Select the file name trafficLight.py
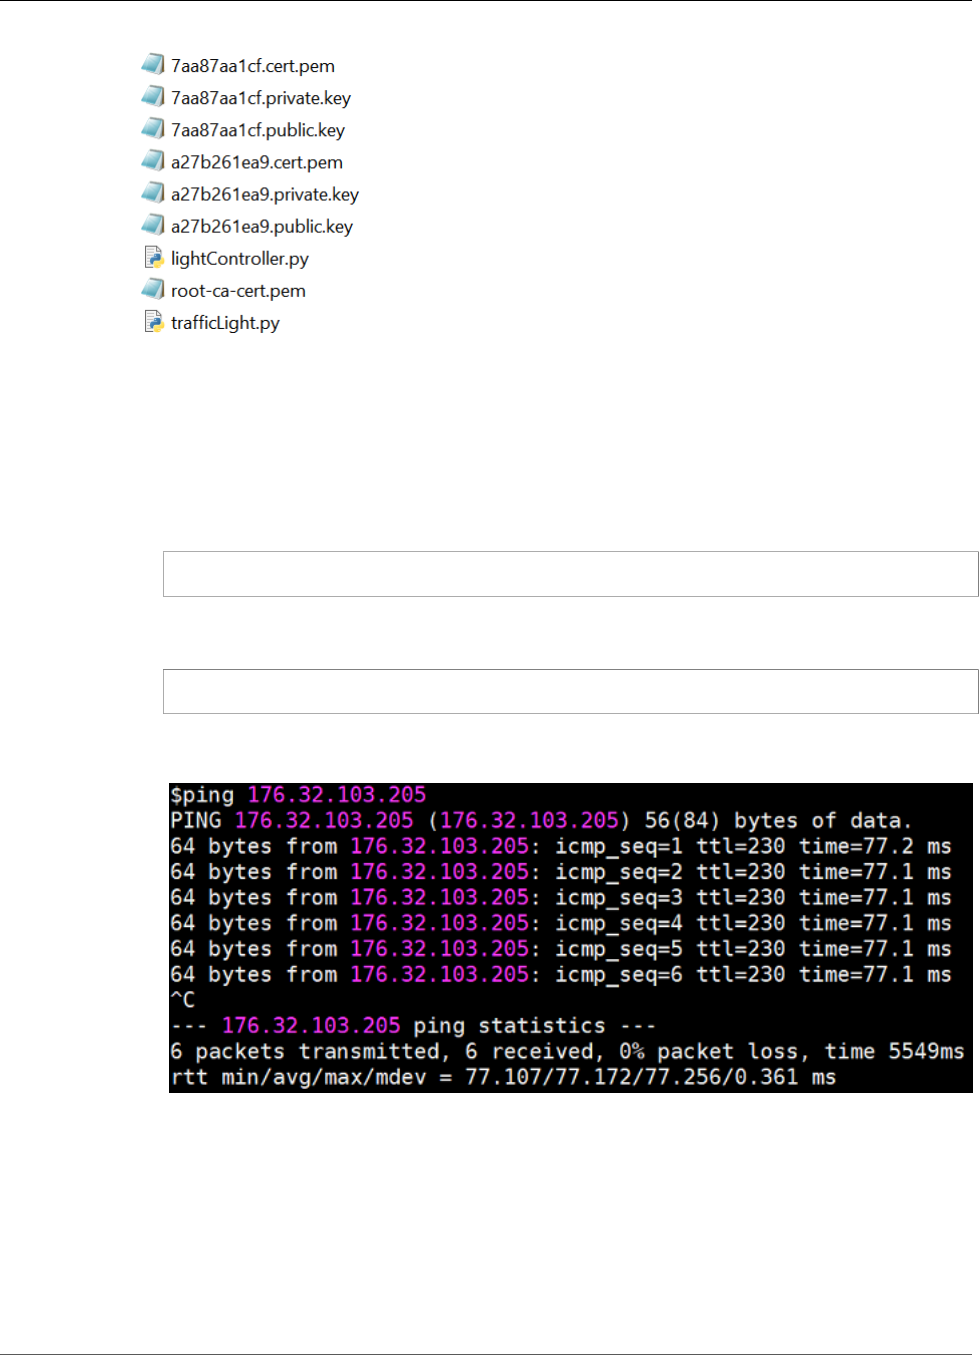This screenshot has height=1355, width=979. click(225, 323)
